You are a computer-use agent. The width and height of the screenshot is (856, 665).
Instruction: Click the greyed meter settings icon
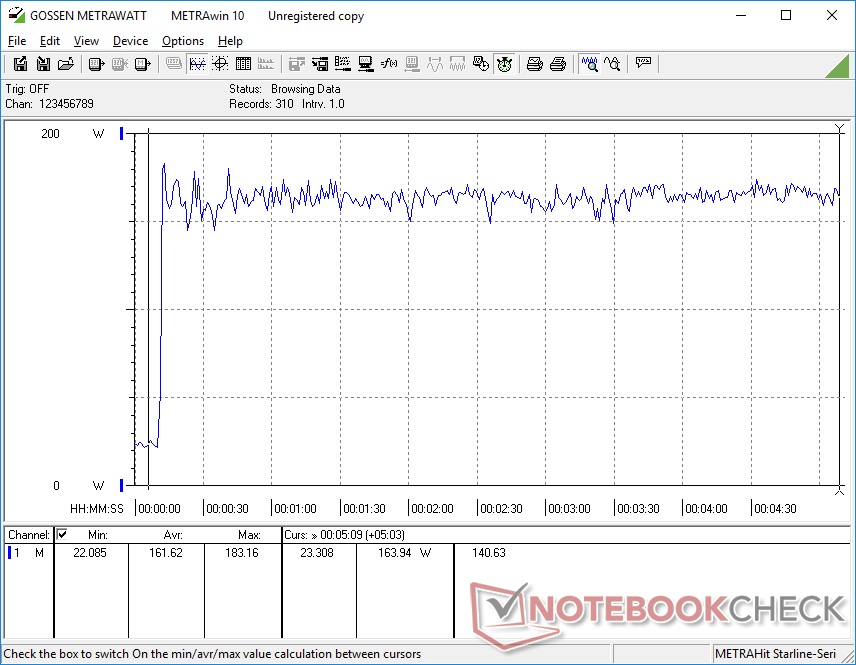click(x=412, y=64)
